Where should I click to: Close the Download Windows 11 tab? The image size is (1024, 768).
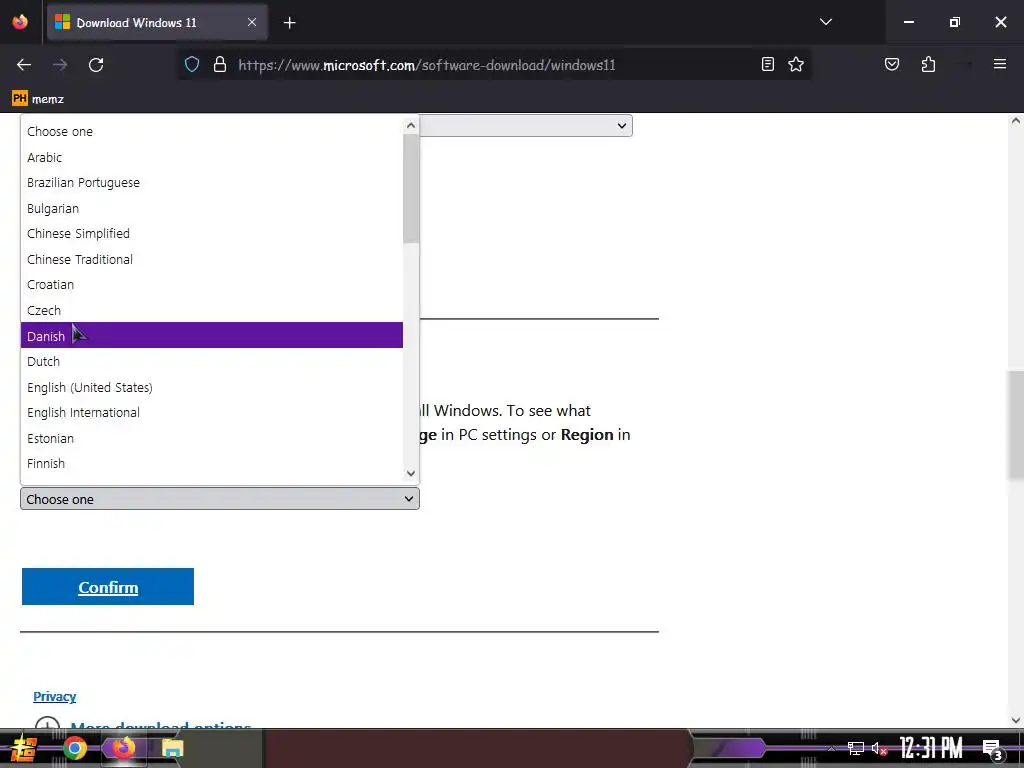click(x=252, y=22)
